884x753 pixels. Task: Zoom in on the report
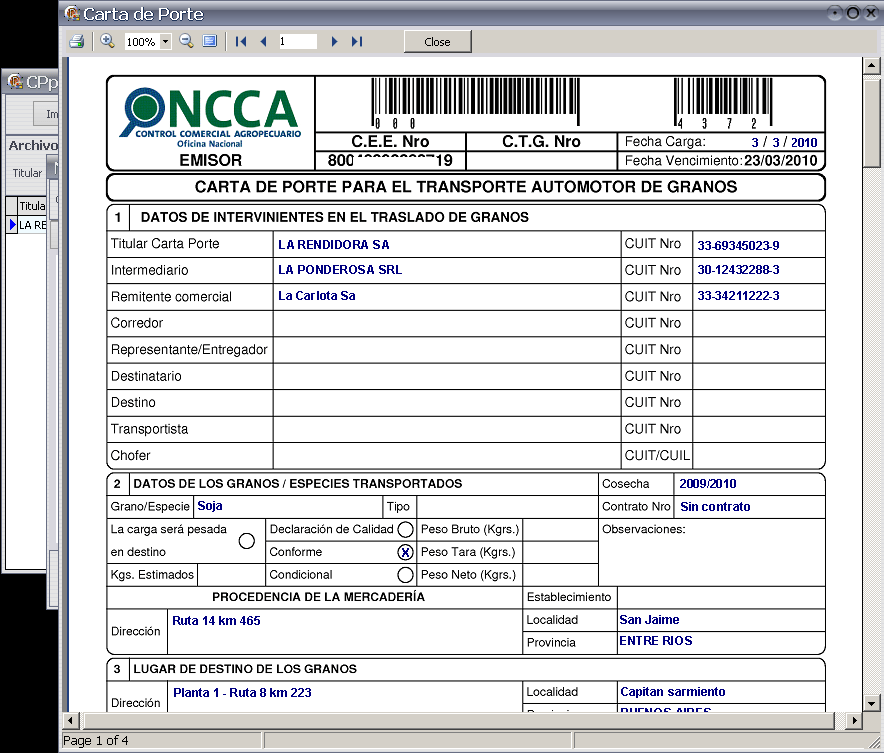[107, 41]
